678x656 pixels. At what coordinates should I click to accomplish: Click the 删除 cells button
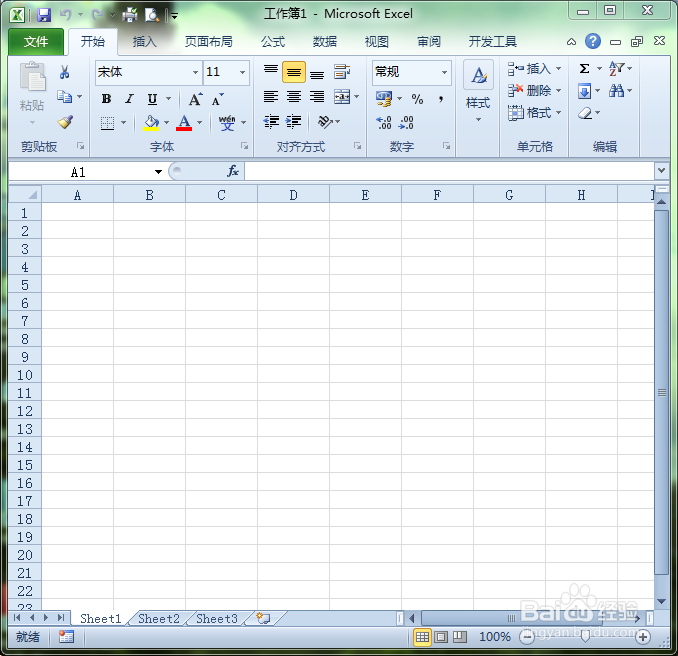pyautogui.click(x=535, y=90)
